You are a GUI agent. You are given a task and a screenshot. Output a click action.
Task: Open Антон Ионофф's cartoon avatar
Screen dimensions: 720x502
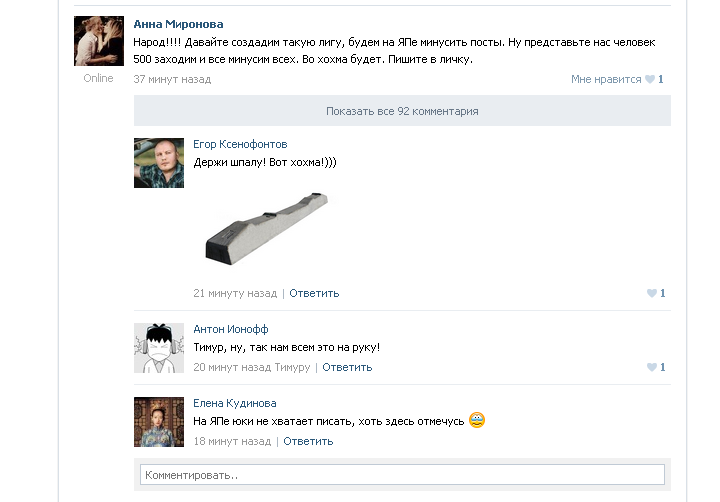(x=159, y=348)
